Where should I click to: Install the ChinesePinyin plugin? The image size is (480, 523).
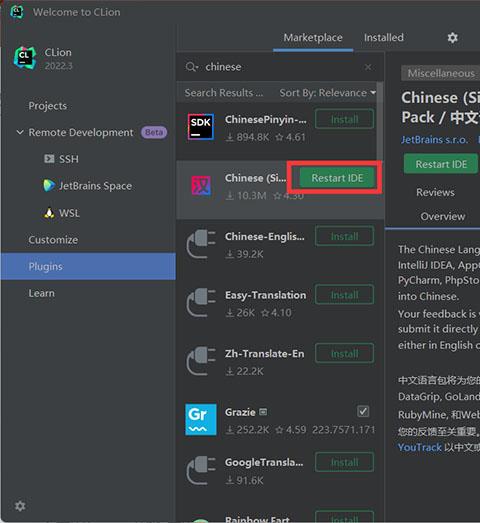click(x=344, y=119)
